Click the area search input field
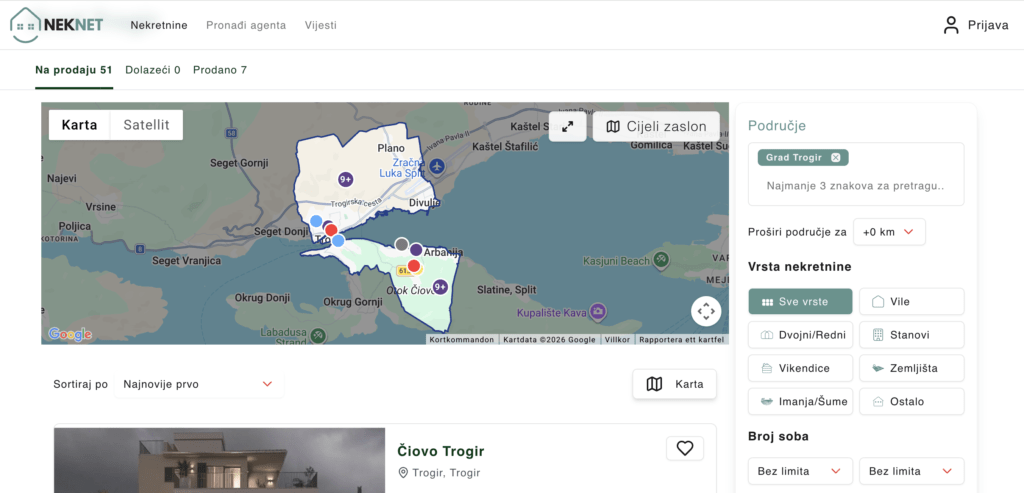Image resolution: width=1024 pixels, height=493 pixels. pos(855,186)
